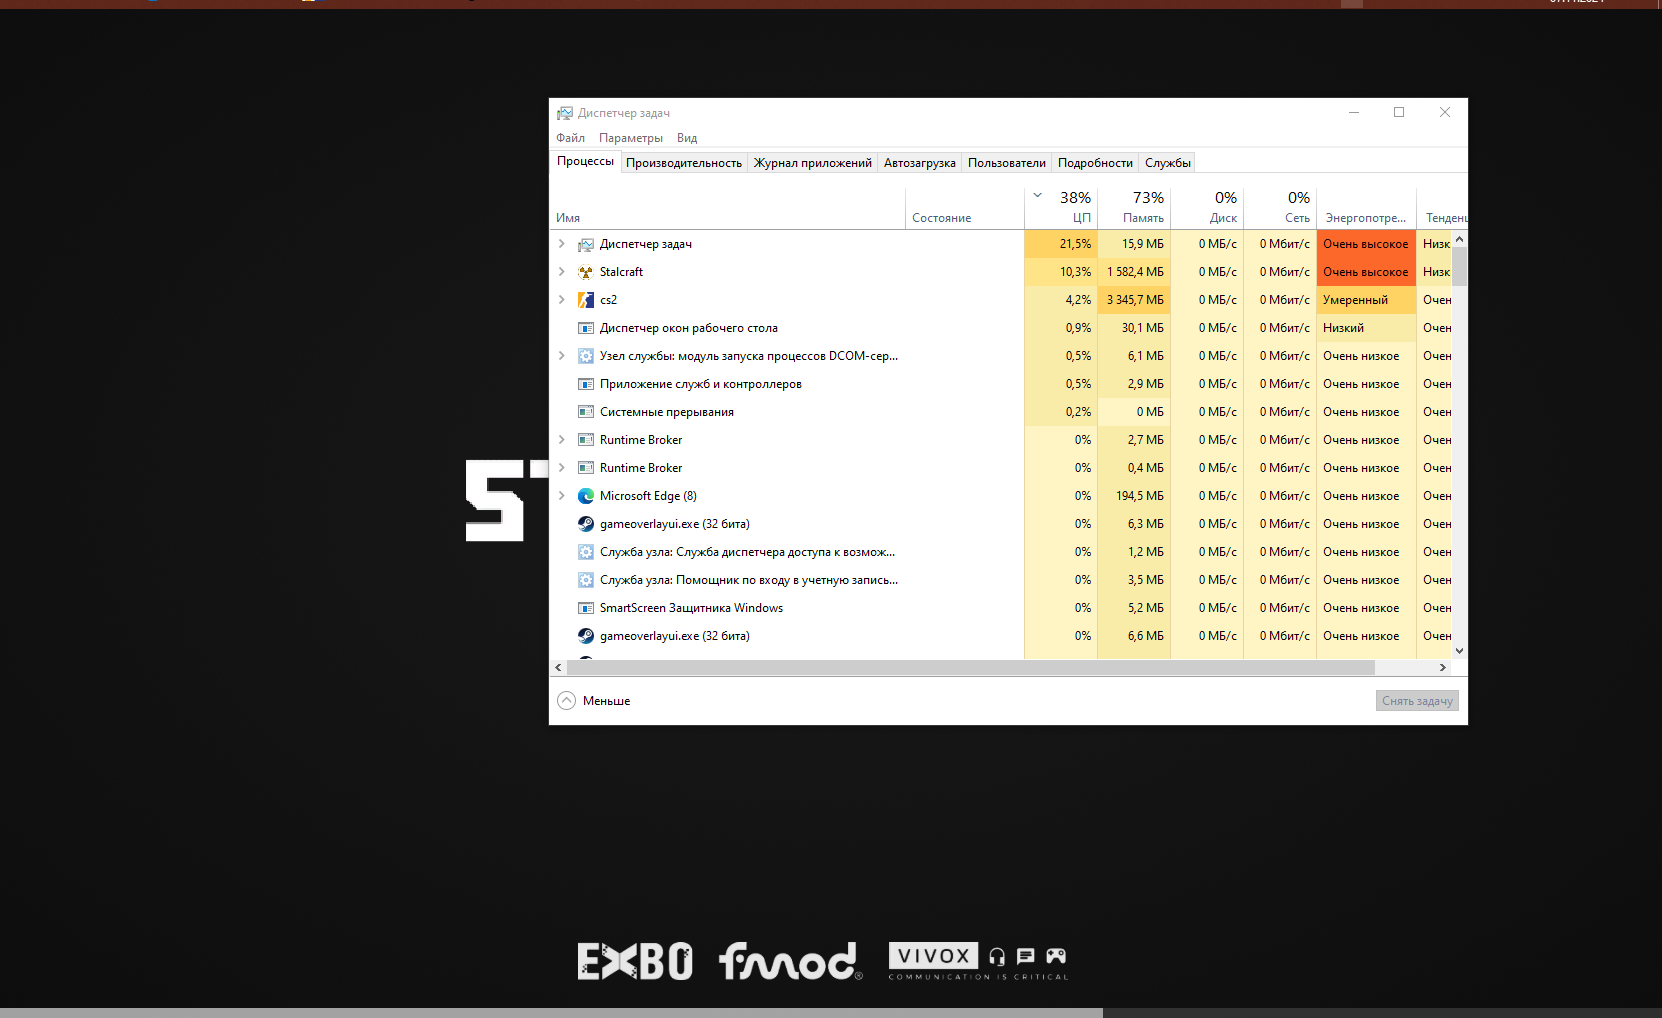Expand the Stalcraft process group

[562, 272]
